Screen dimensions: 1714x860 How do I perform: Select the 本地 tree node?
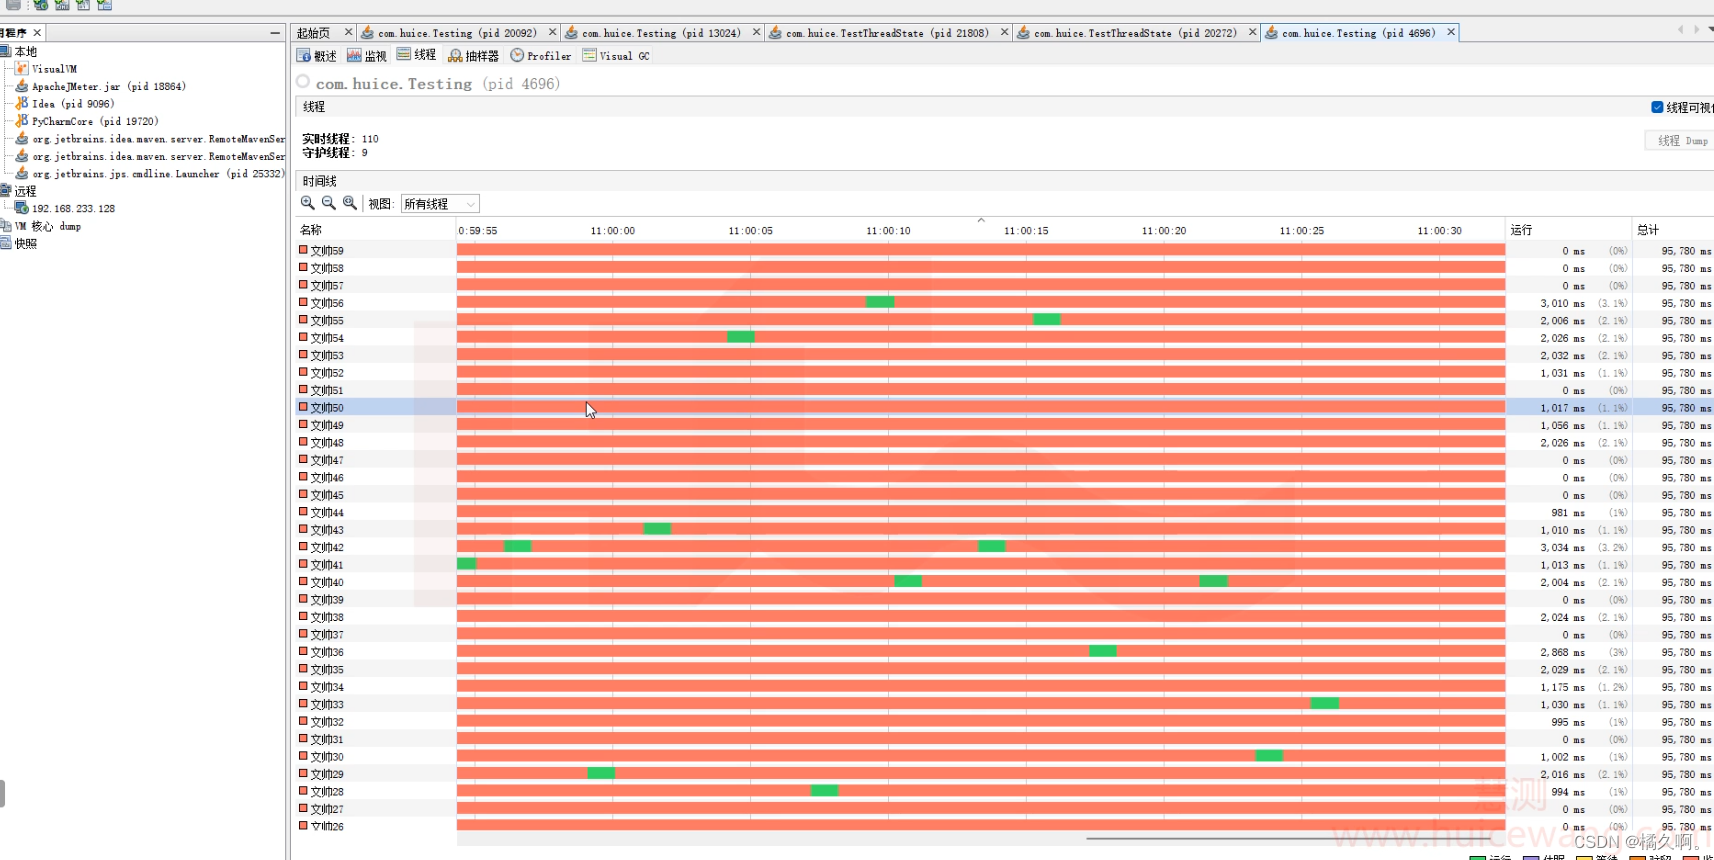(19, 52)
